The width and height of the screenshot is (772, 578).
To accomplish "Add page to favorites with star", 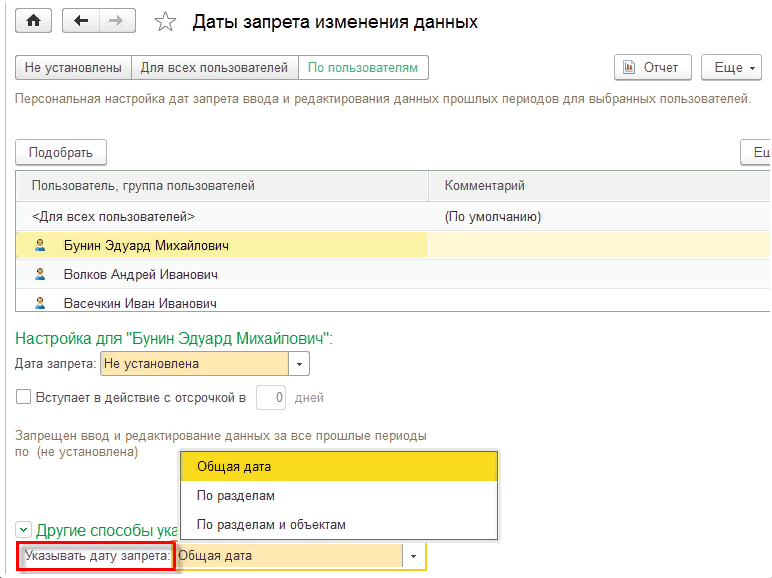I will pyautogui.click(x=167, y=22).
